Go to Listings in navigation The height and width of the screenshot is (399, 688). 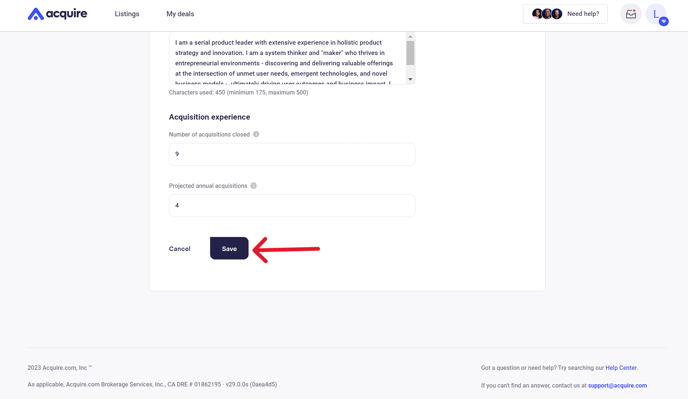pyautogui.click(x=127, y=14)
